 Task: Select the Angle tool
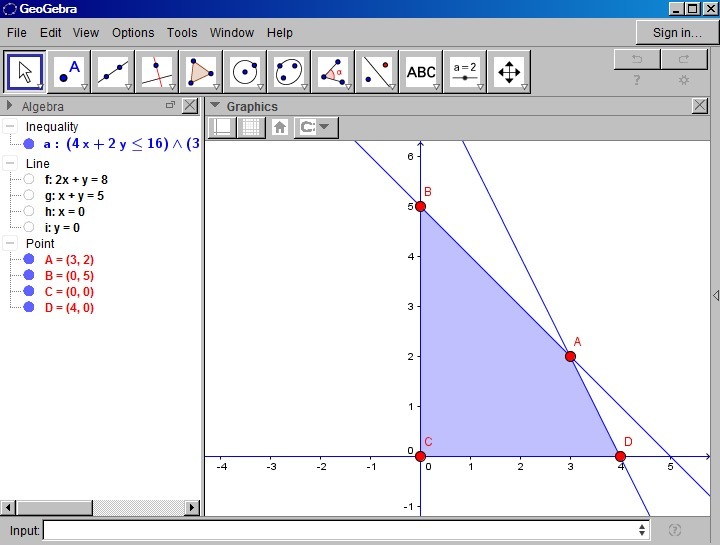coord(333,72)
